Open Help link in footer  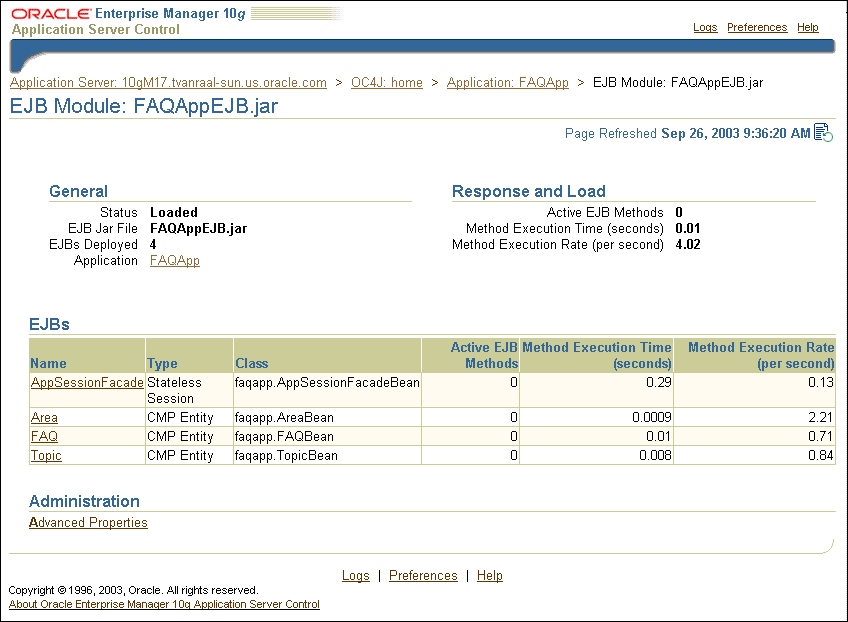pos(490,575)
